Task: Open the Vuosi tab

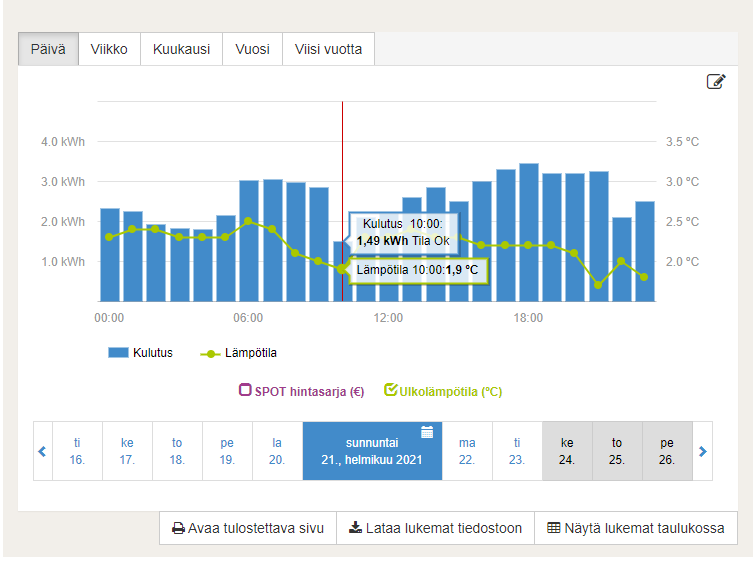Action: (252, 49)
